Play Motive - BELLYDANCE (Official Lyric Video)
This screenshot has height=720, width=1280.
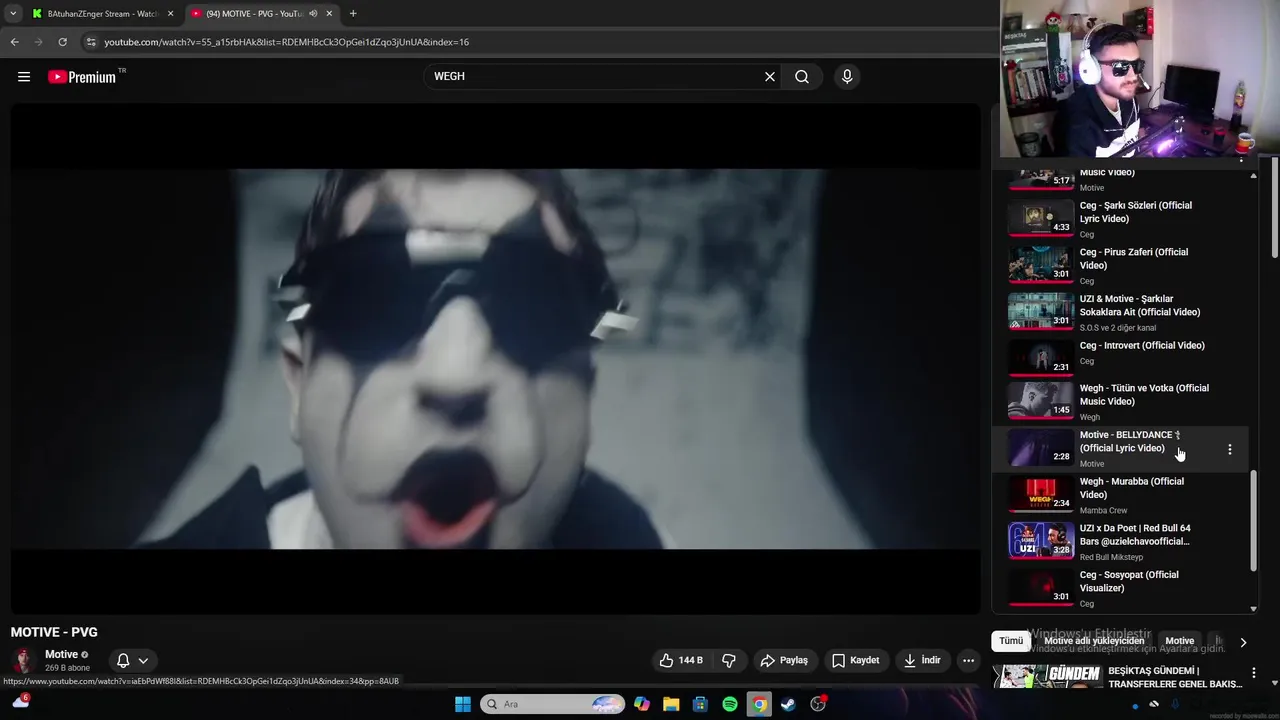1130,441
